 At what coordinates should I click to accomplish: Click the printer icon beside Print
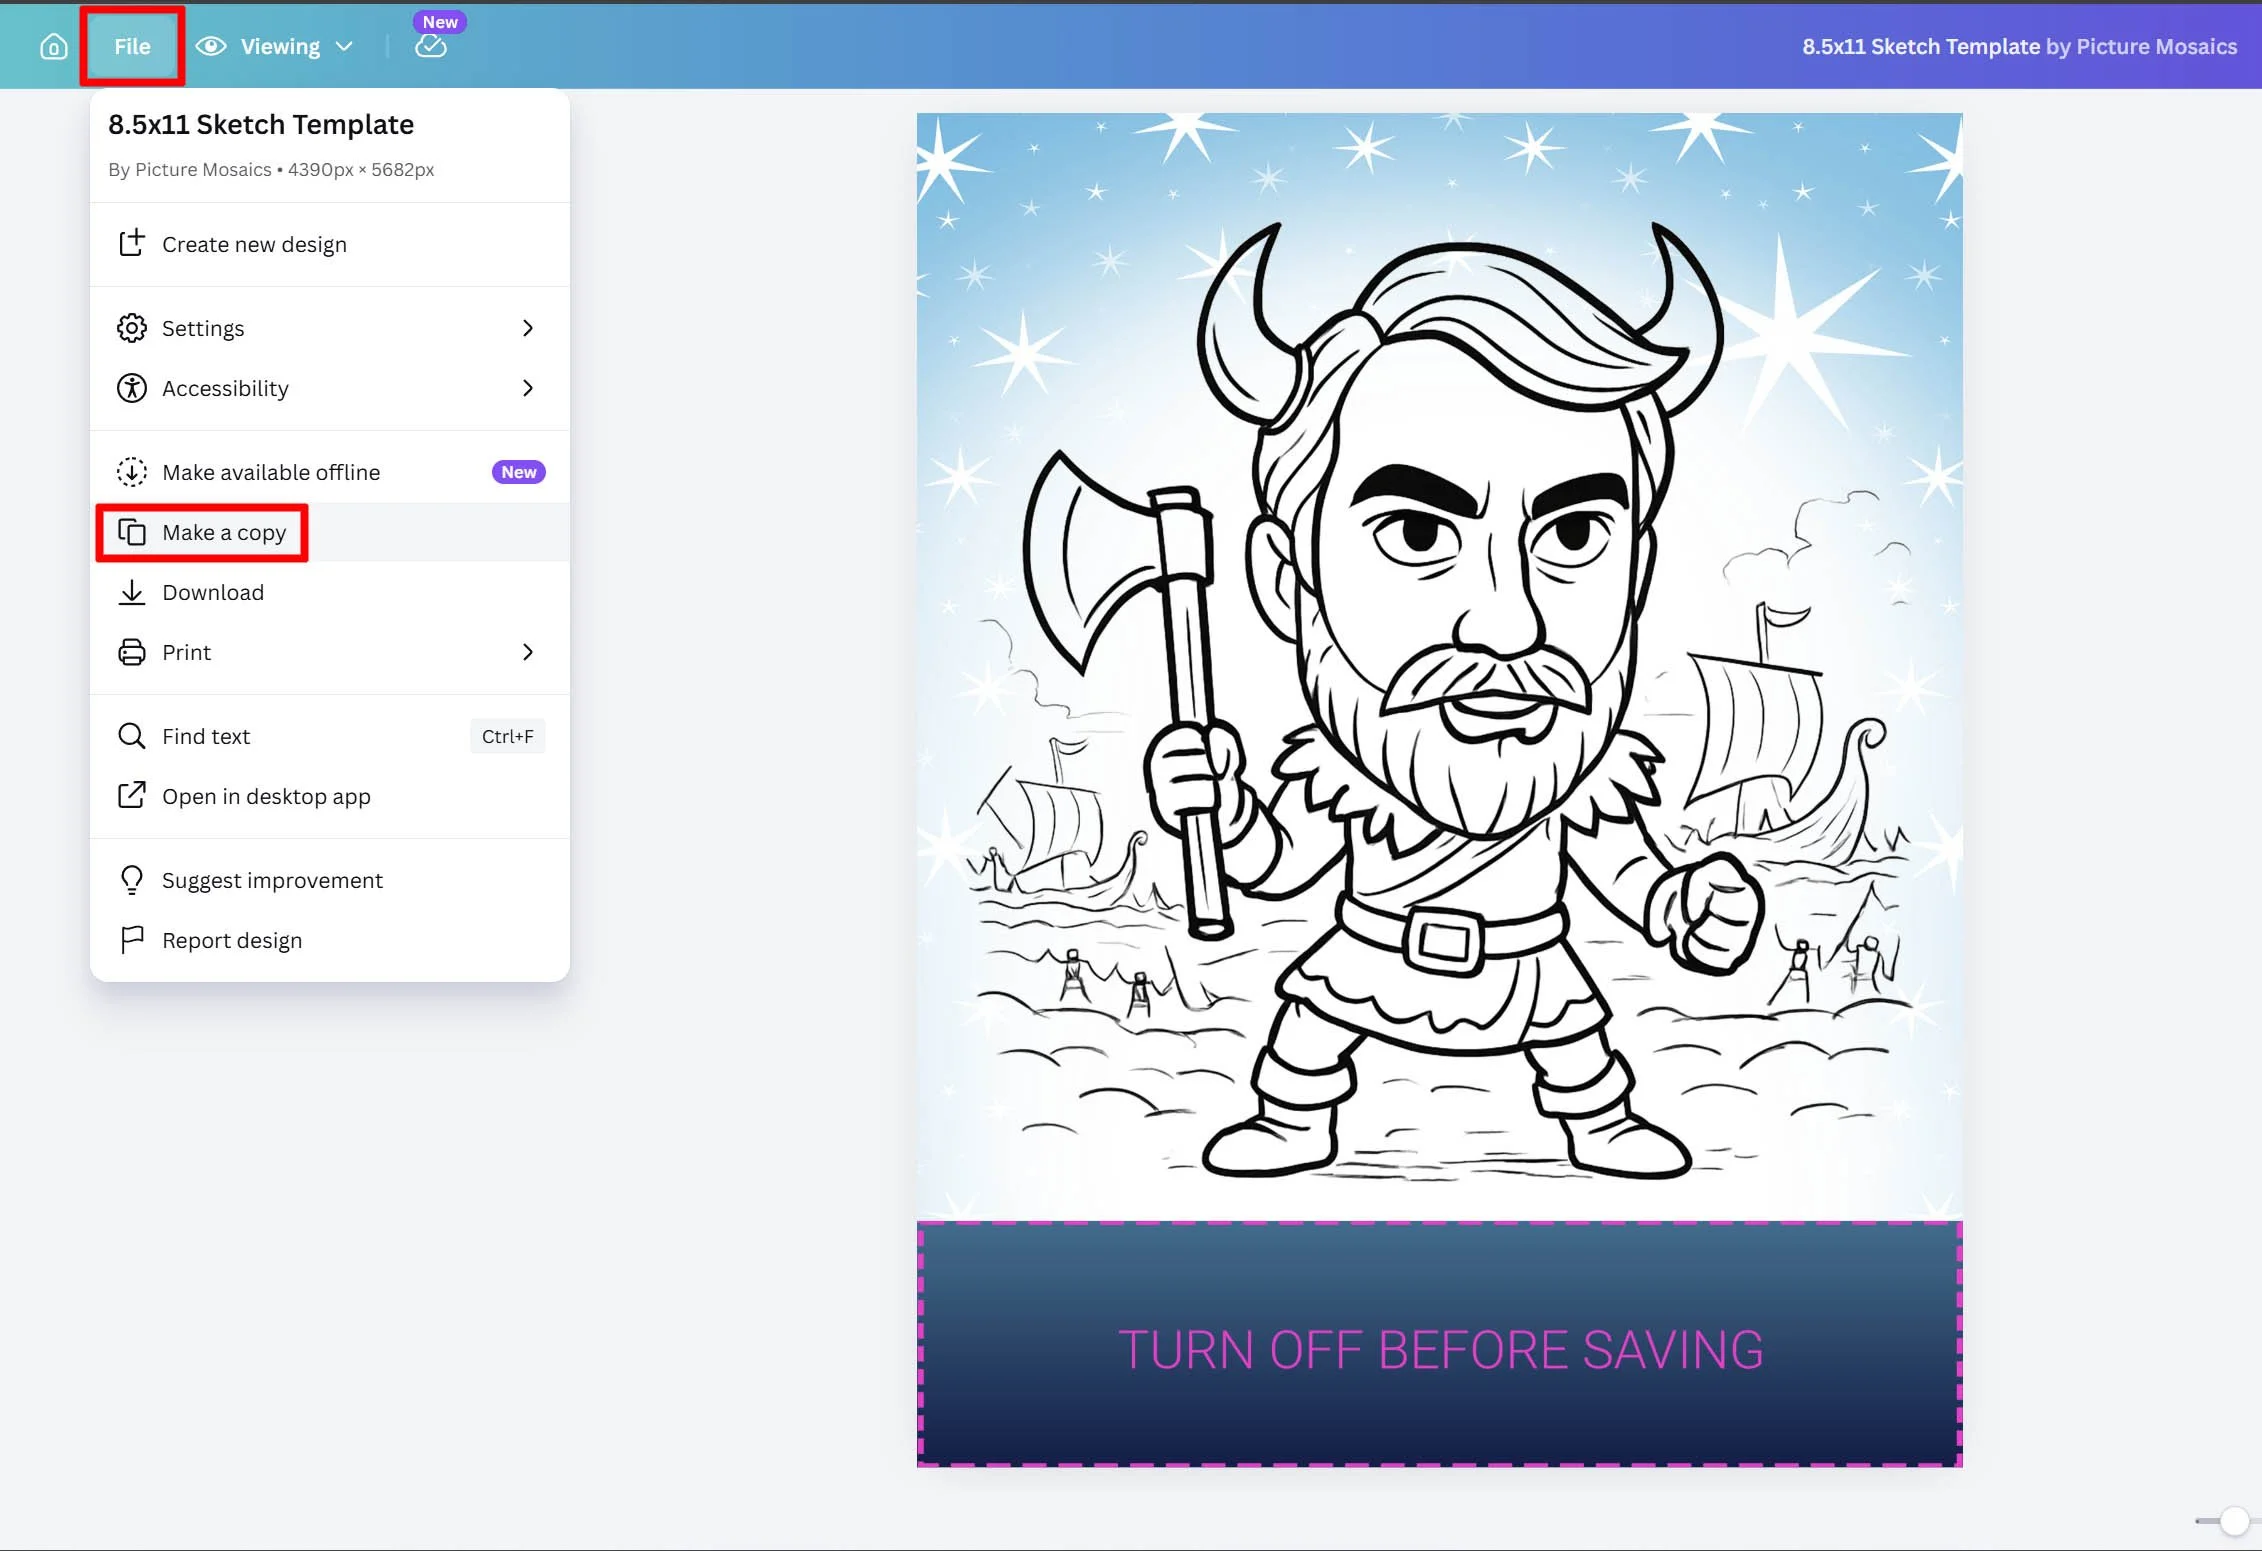click(132, 652)
